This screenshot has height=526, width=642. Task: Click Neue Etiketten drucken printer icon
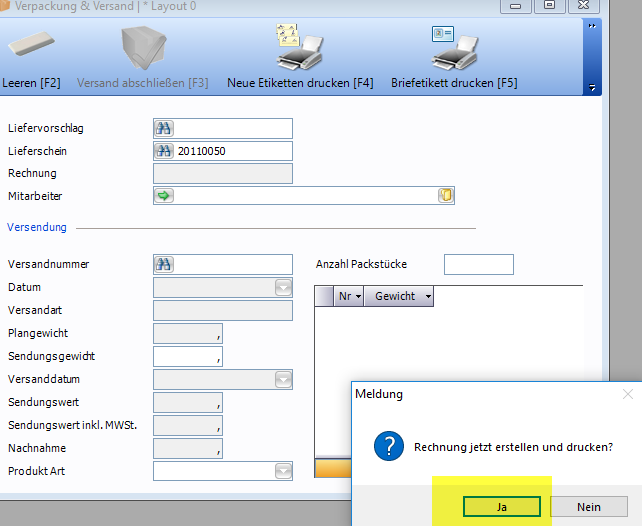pos(300,45)
